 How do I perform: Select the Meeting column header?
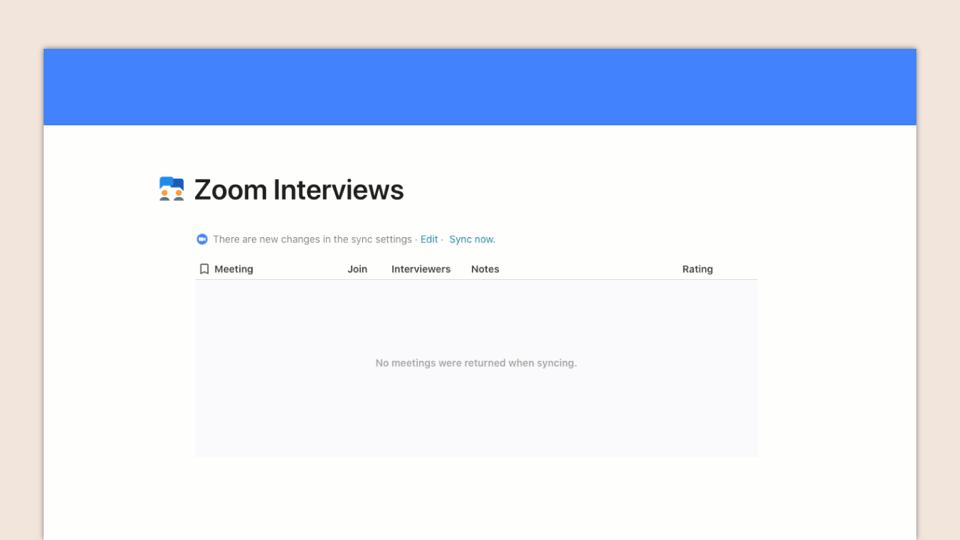point(233,269)
